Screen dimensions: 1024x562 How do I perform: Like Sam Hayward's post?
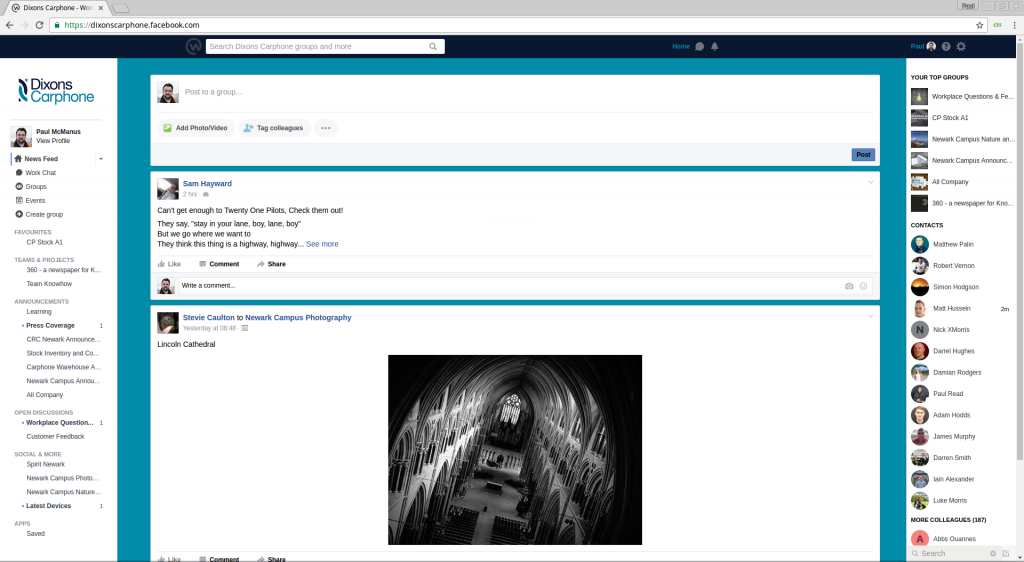point(169,264)
